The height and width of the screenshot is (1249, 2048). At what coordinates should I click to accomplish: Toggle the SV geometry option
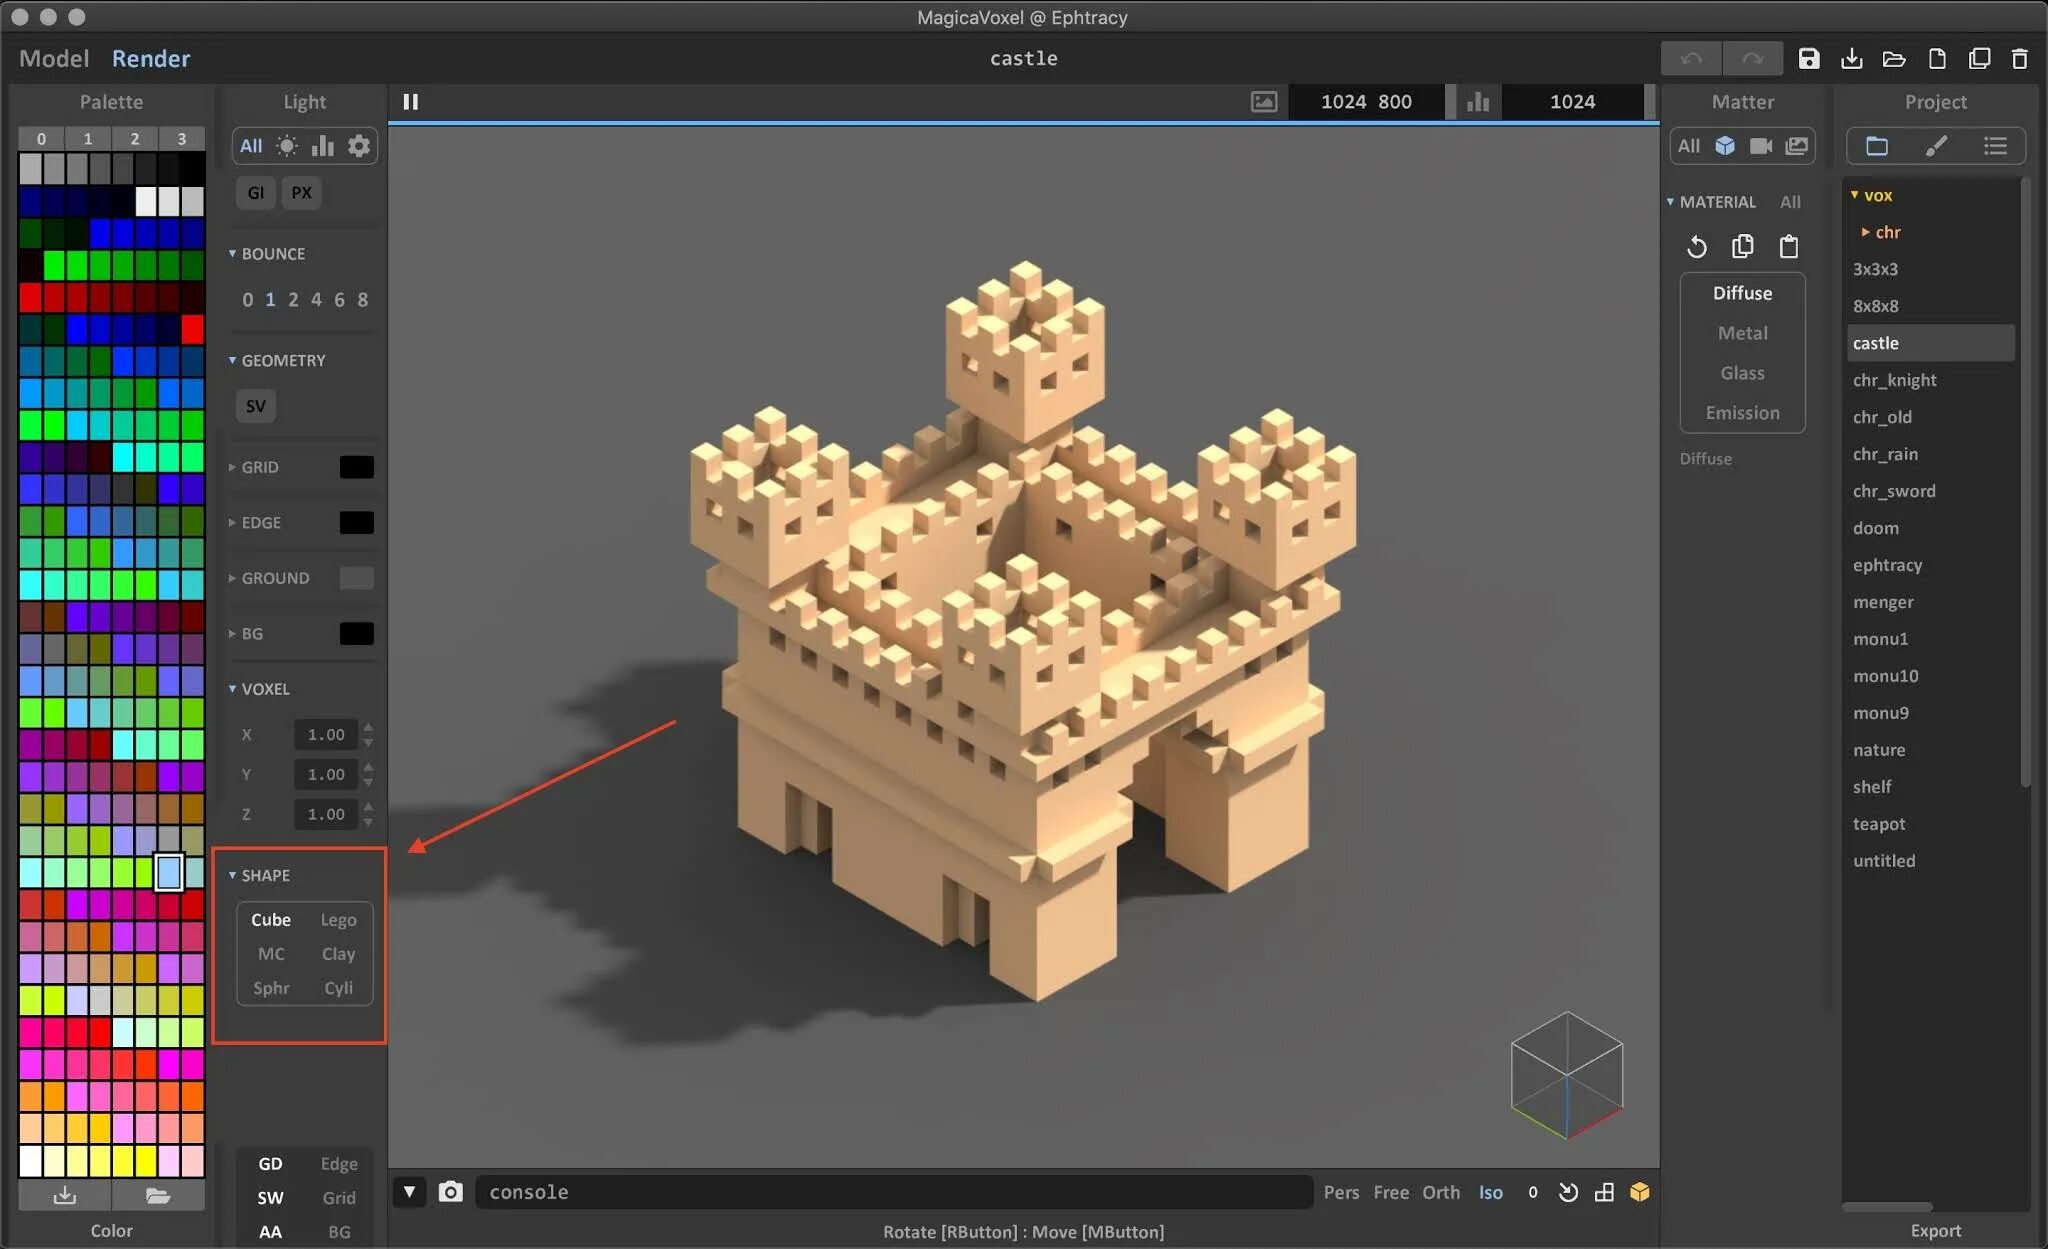click(256, 406)
